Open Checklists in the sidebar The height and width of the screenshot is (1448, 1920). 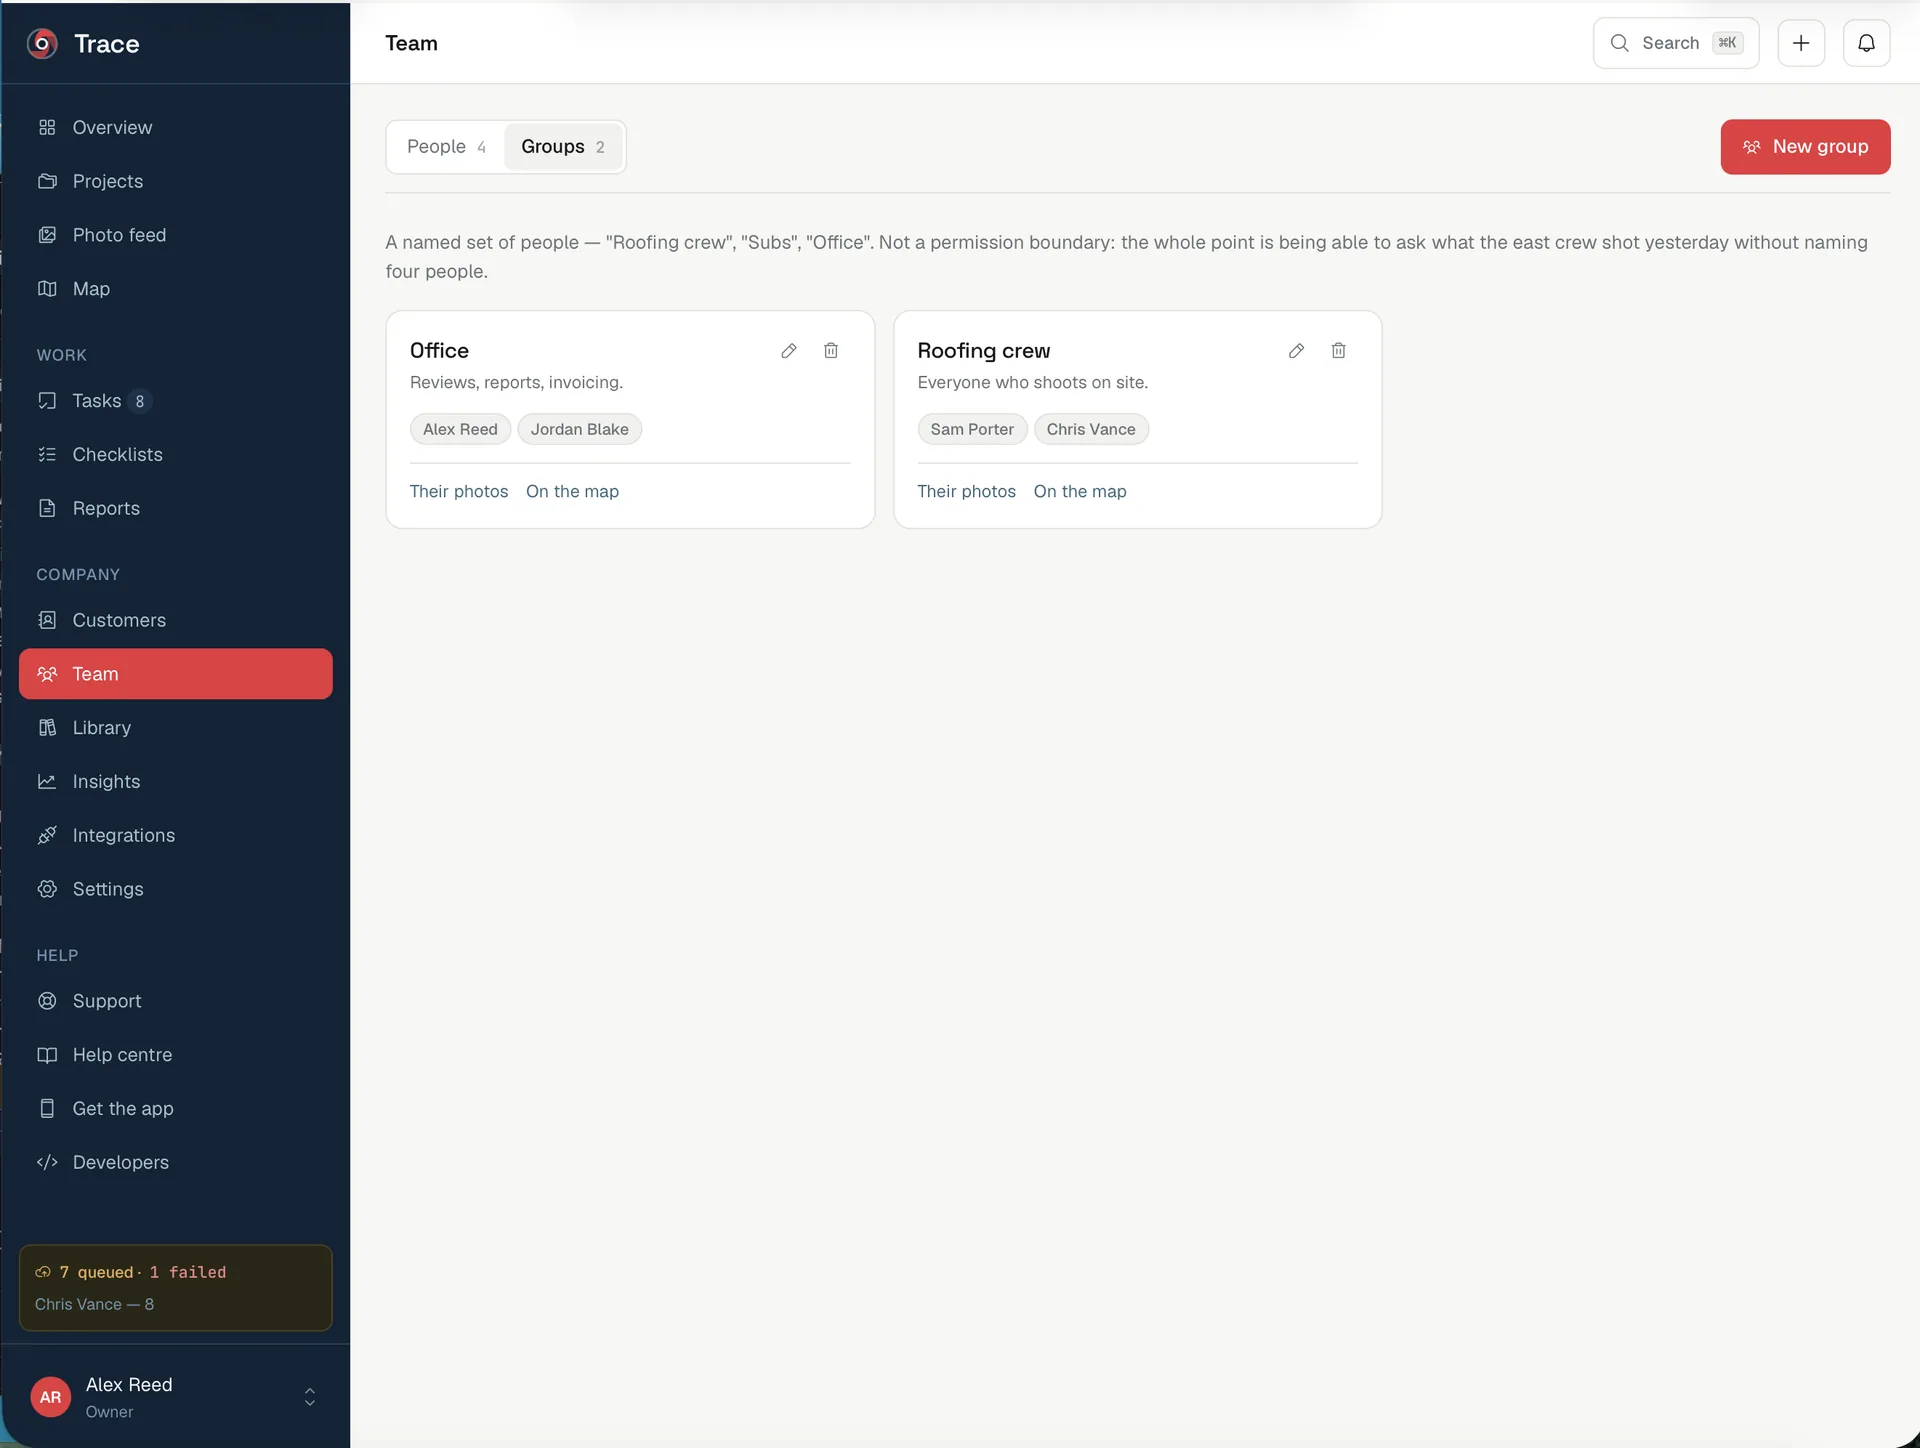(x=176, y=455)
